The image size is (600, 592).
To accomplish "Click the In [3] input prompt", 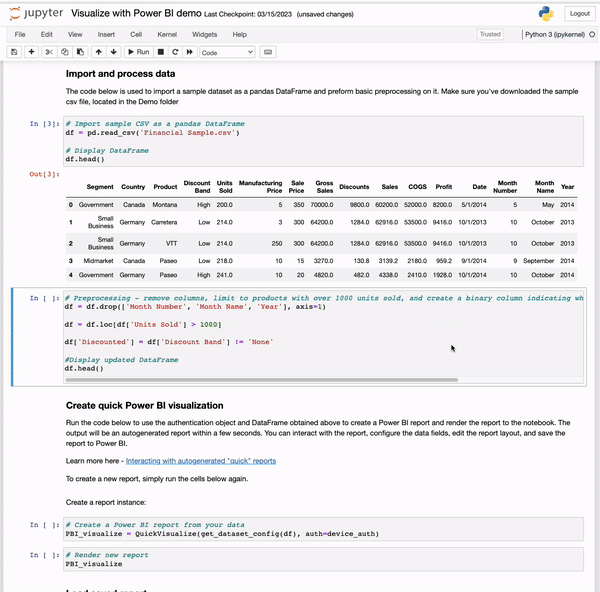I will click(44, 124).
